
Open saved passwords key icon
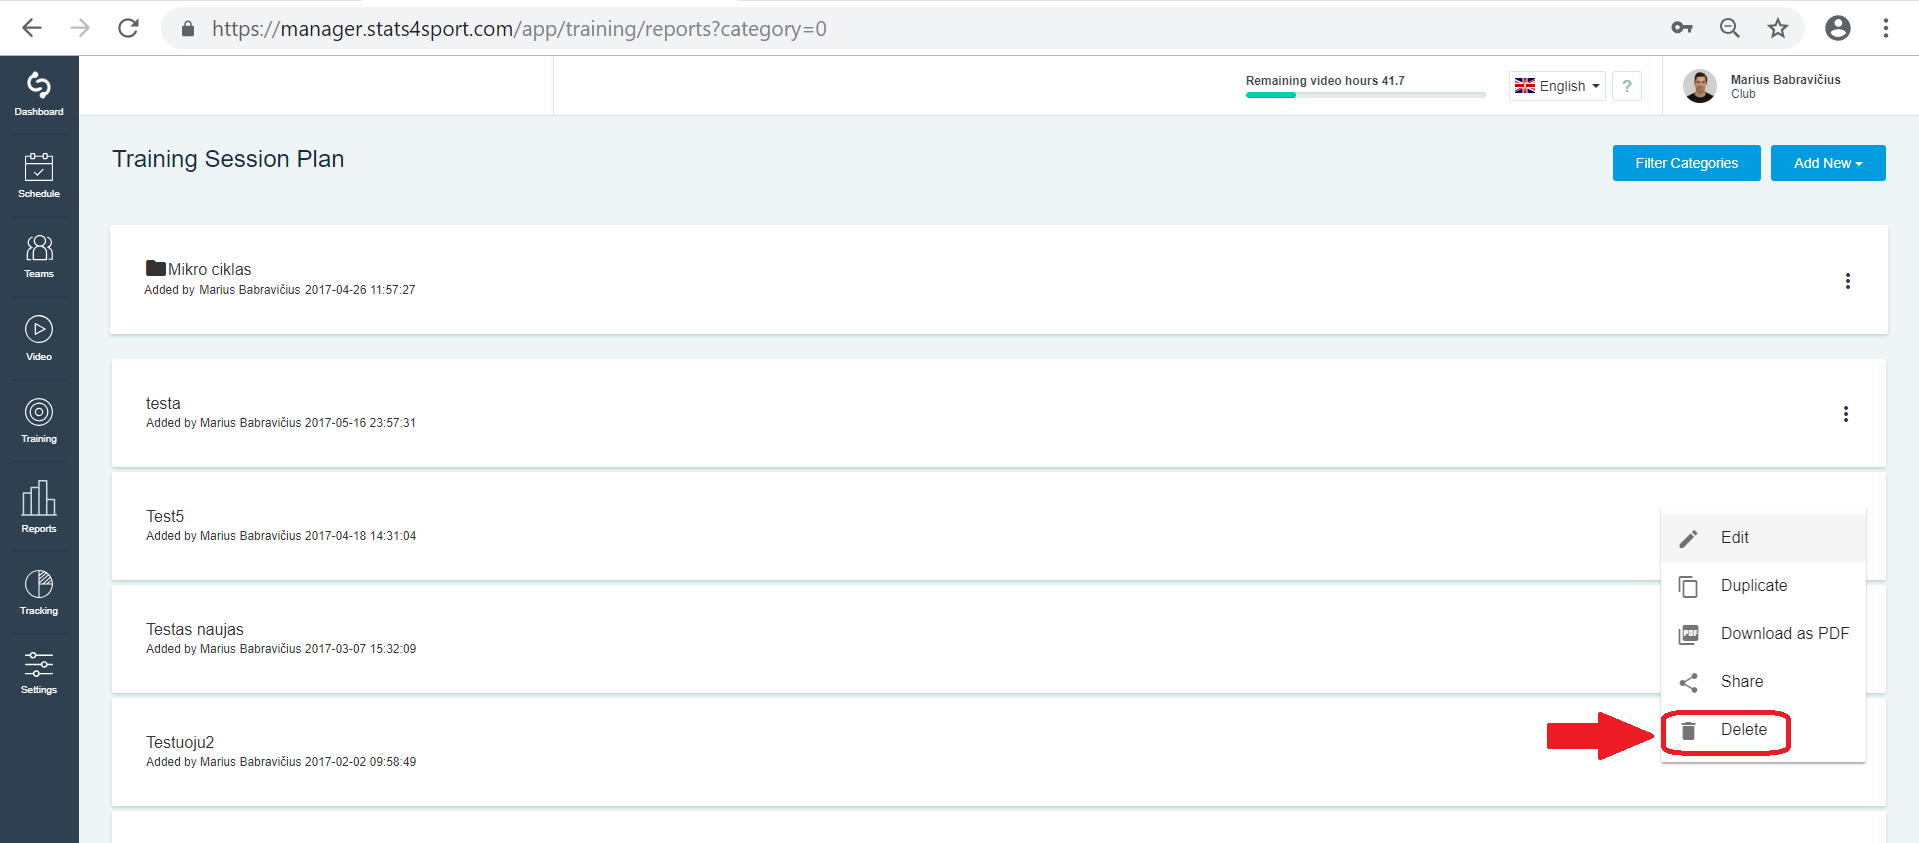tap(1682, 28)
